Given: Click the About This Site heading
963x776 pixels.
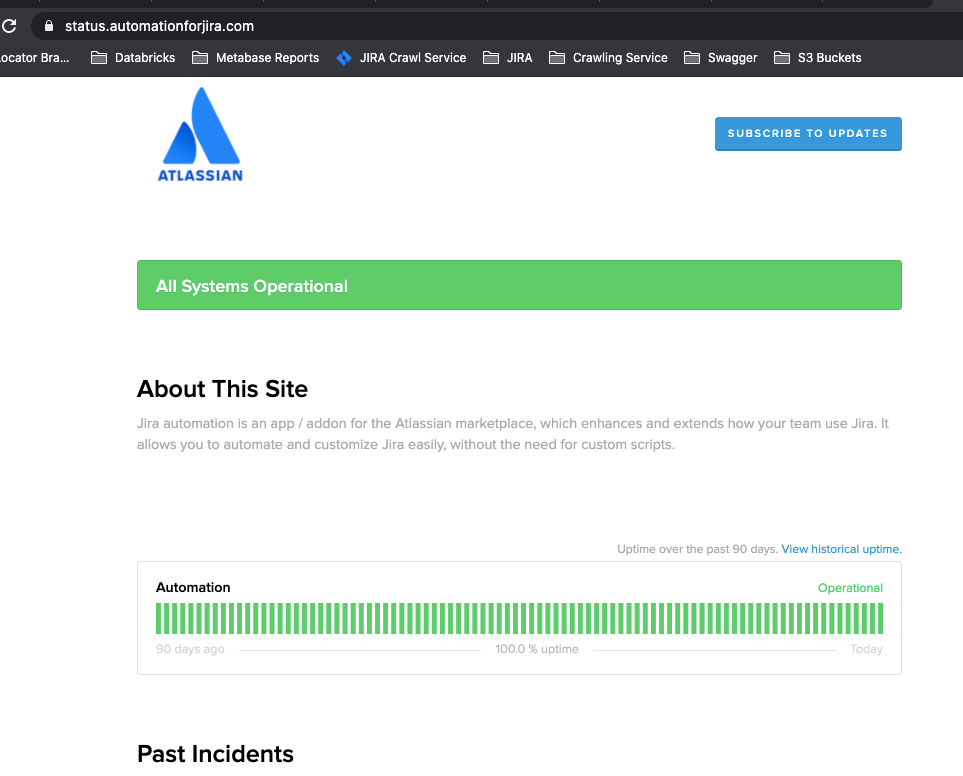Looking at the screenshot, I should [222, 389].
